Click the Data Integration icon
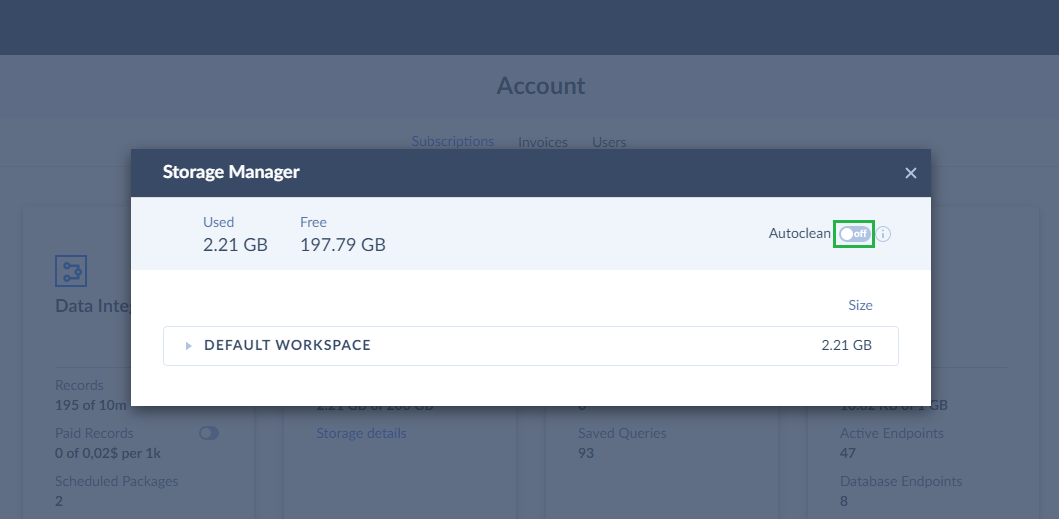 (71, 271)
